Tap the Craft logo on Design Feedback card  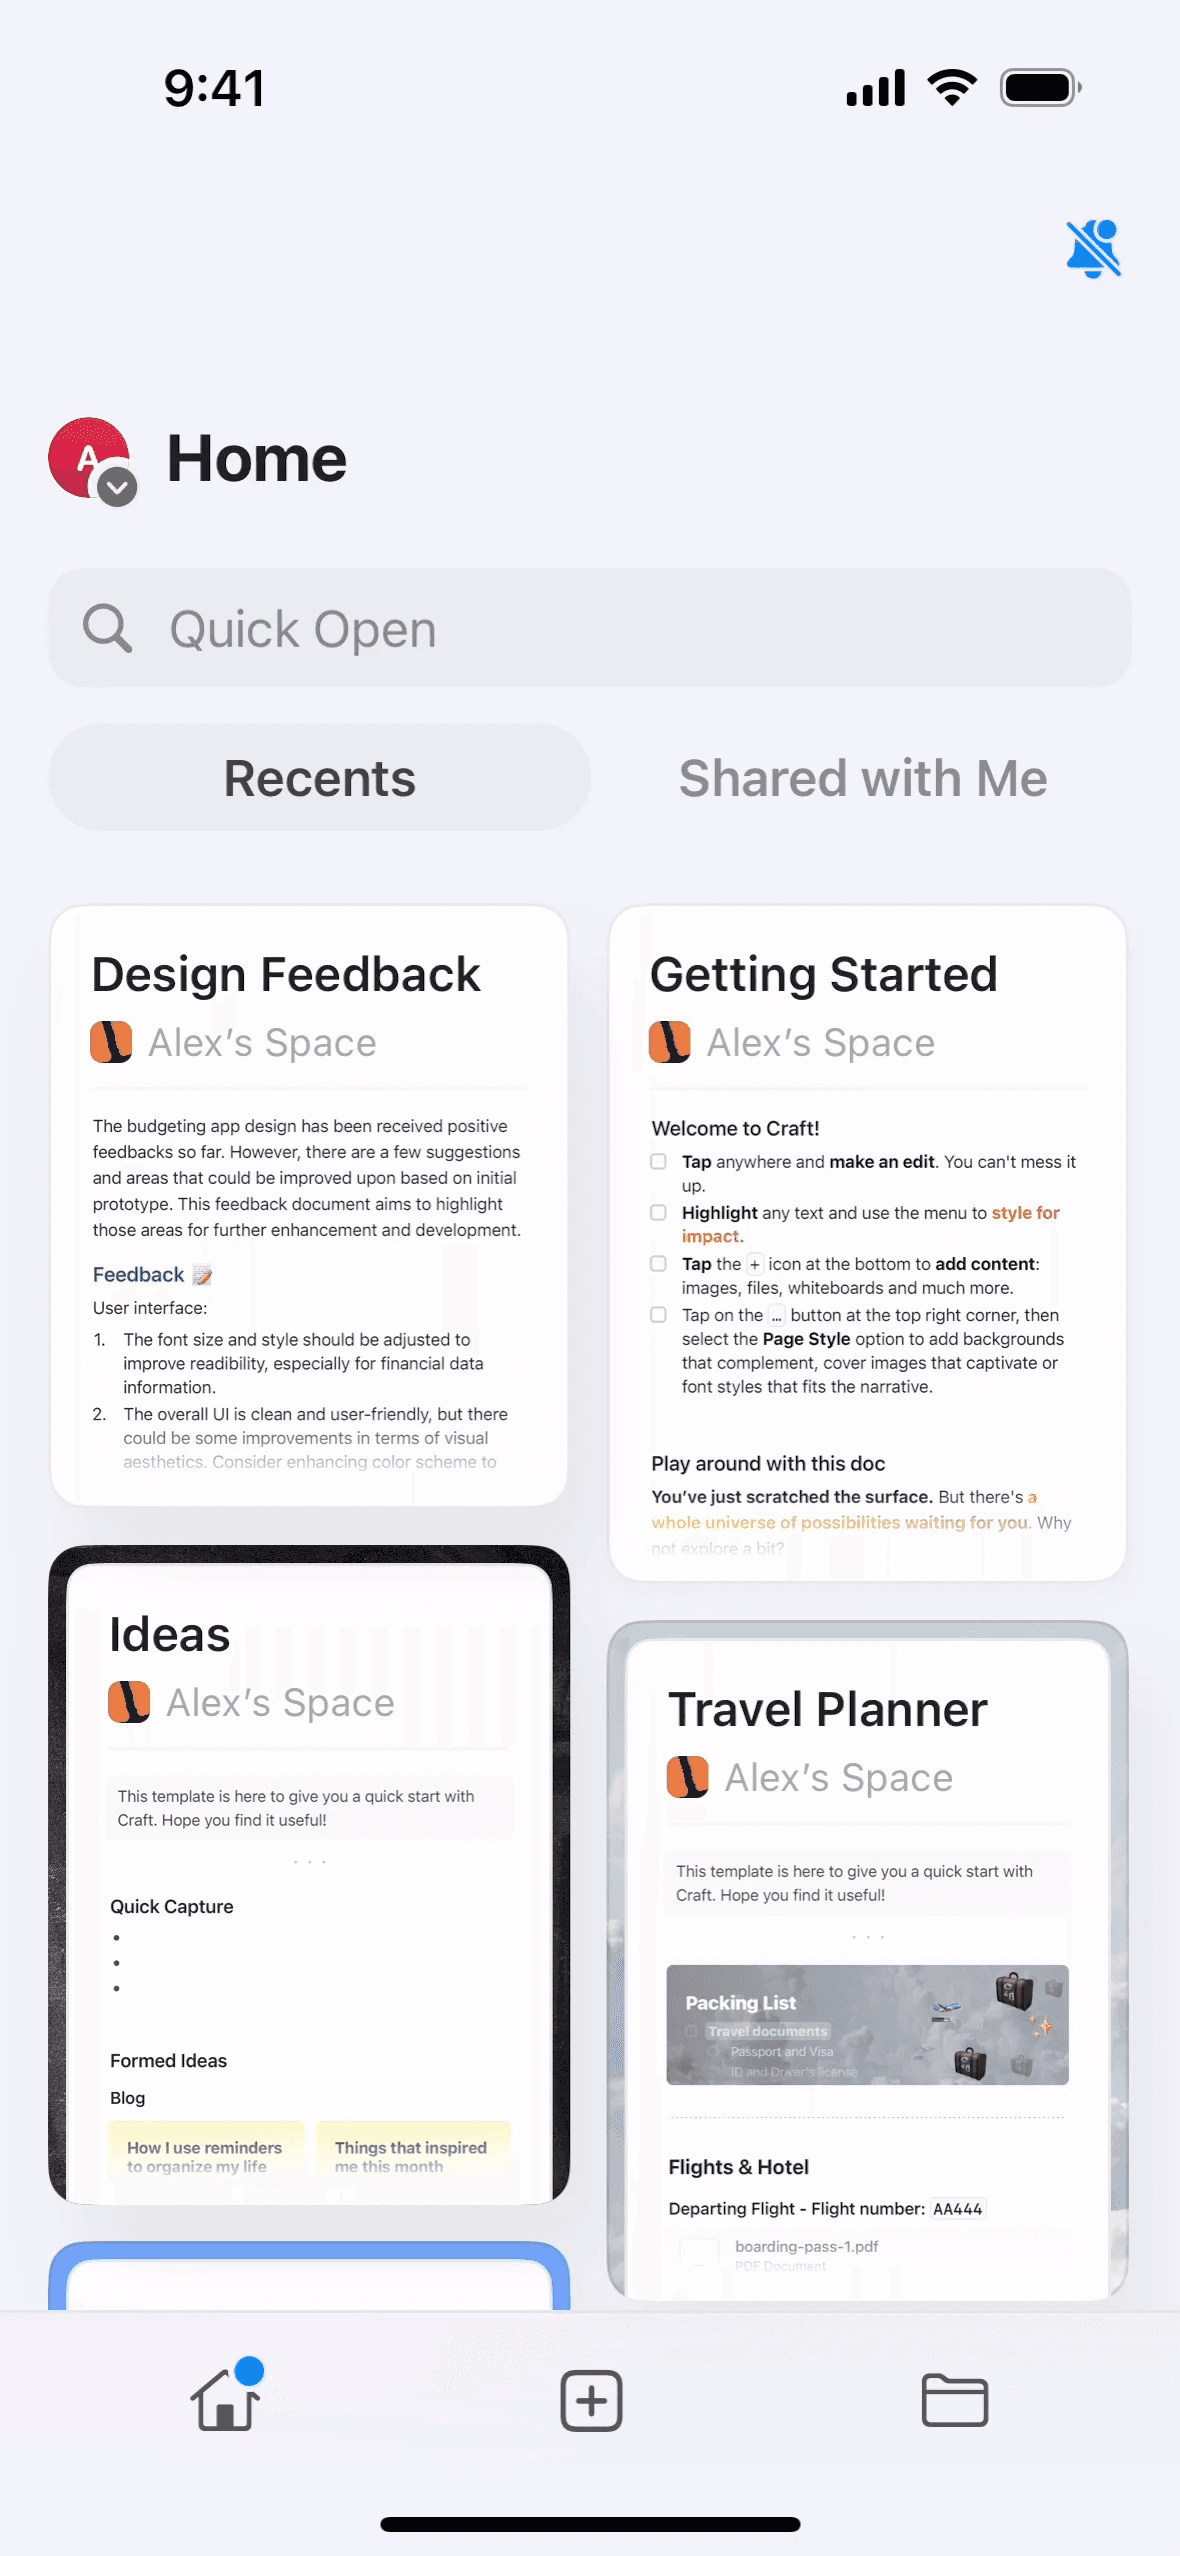click(111, 1042)
